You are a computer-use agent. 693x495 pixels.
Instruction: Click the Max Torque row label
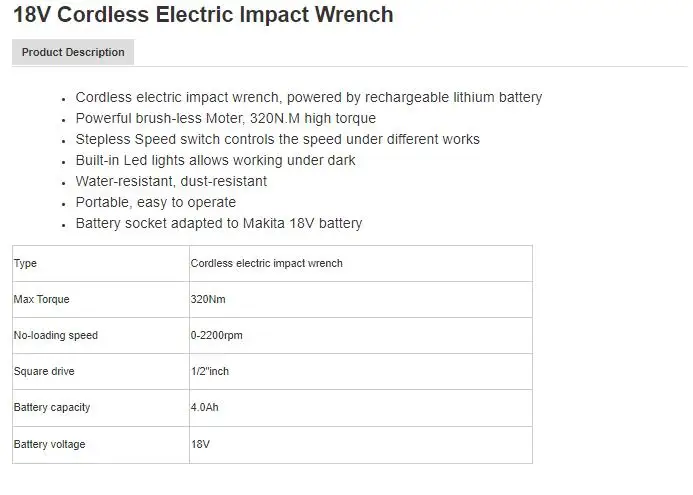point(41,299)
